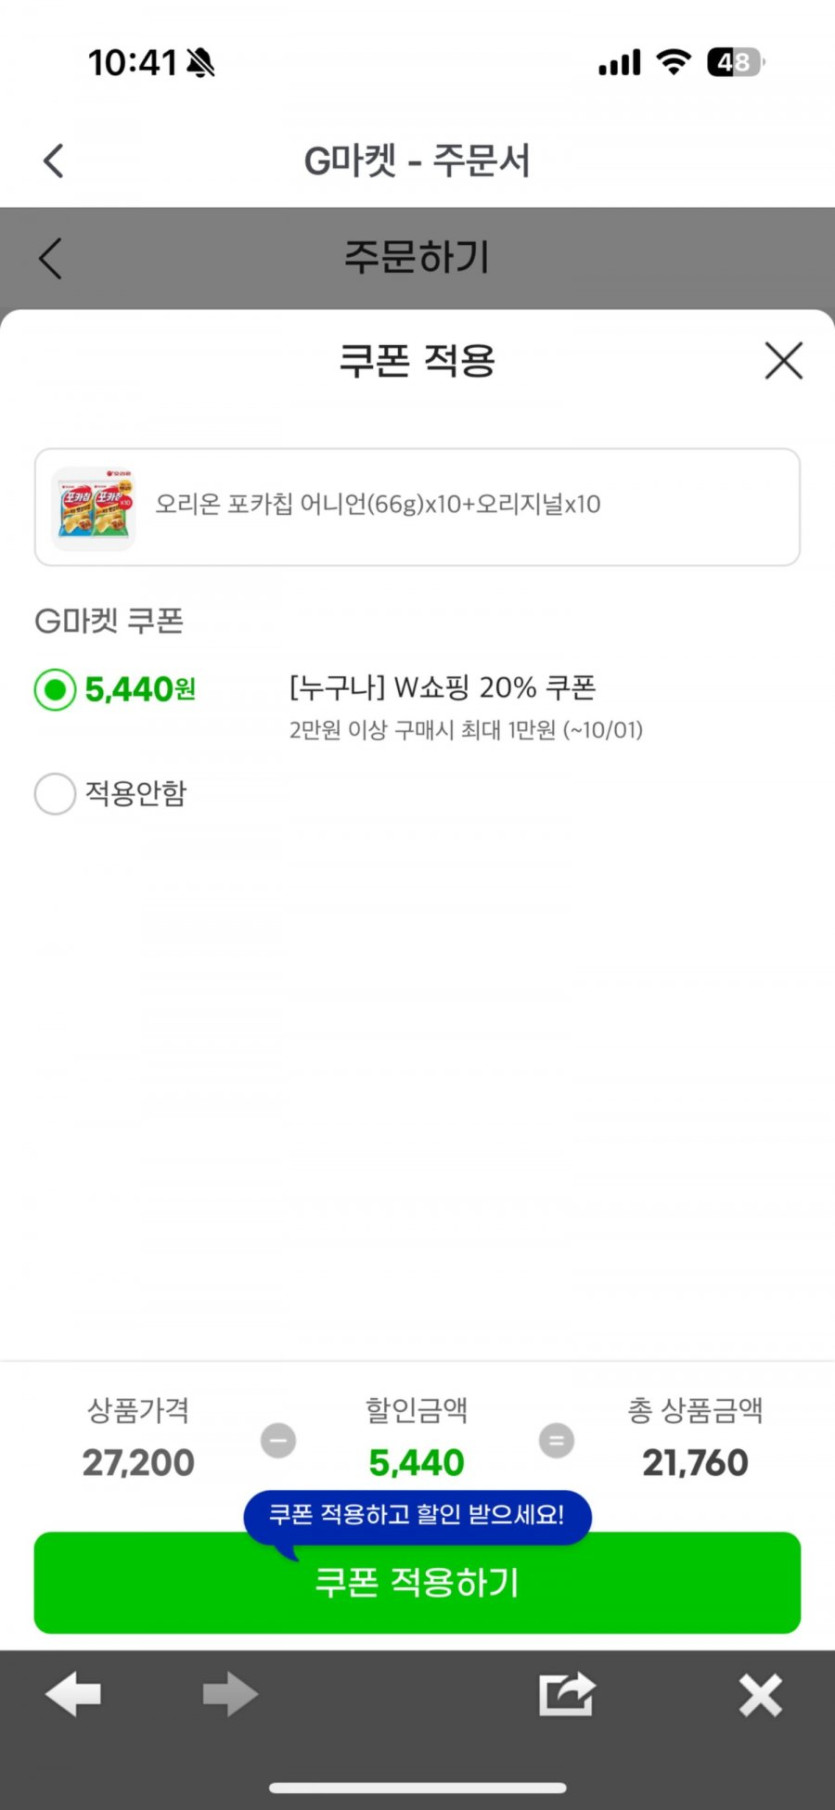Tap the [누구나] W쇼핑 20% 쿠폰 label
Viewport: 835px width, 1810px height.
point(442,688)
